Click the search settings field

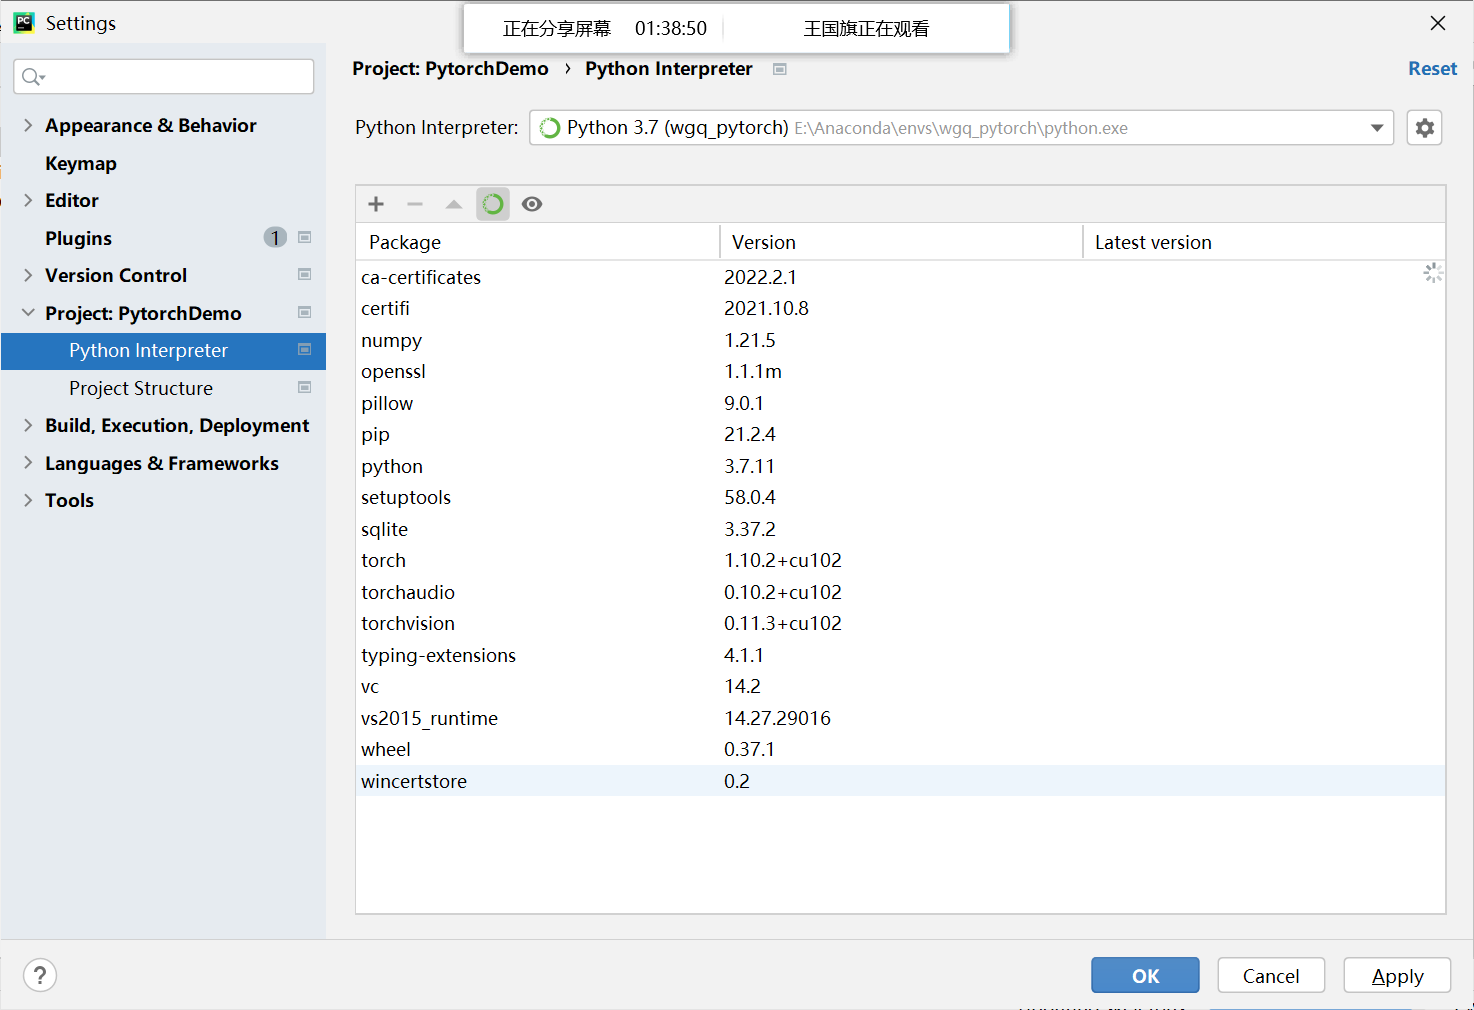coord(164,77)
